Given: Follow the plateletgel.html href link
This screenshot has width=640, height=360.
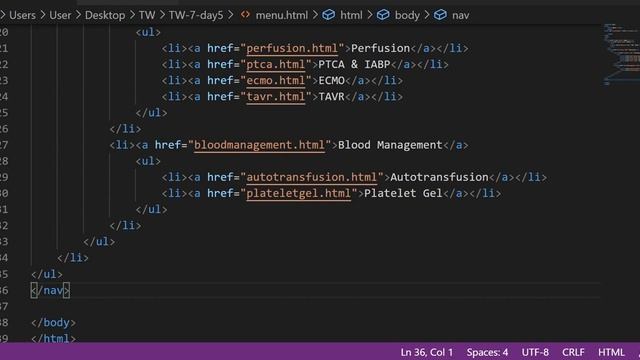Looking at the screenshot, I should [x=299, y=193].
